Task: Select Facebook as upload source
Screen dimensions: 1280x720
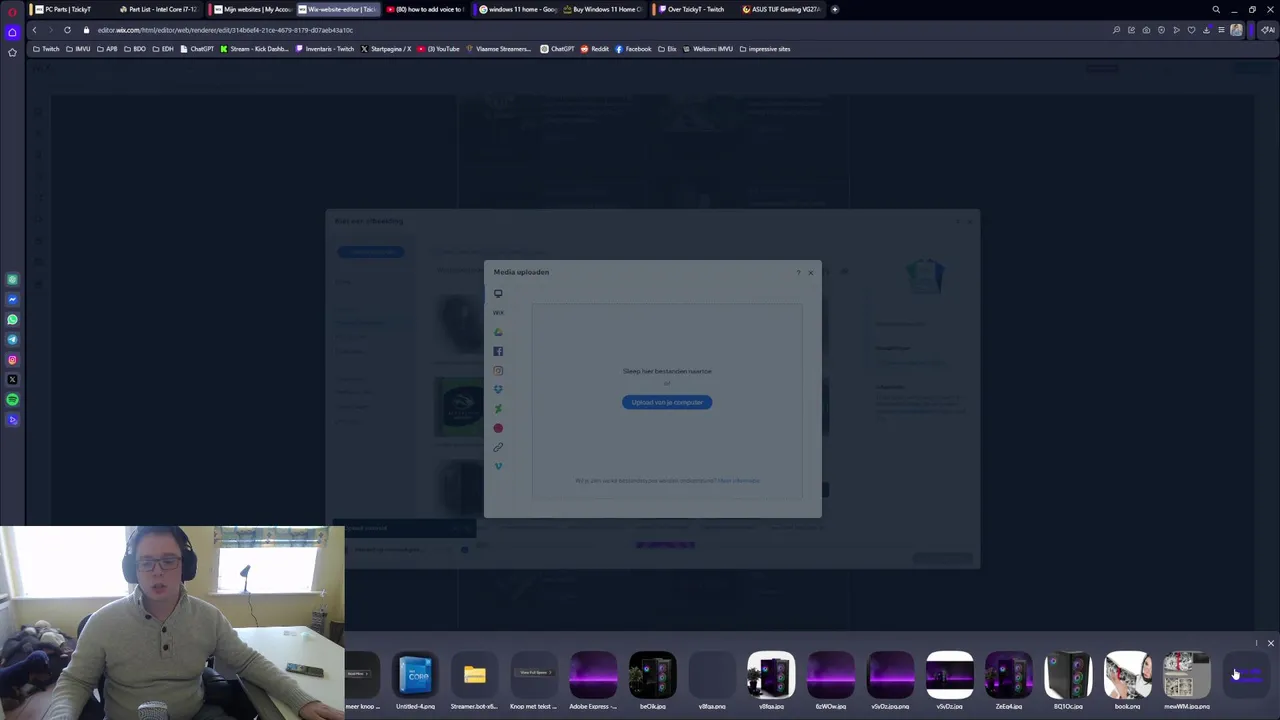Action: click(x=498, y=351)
